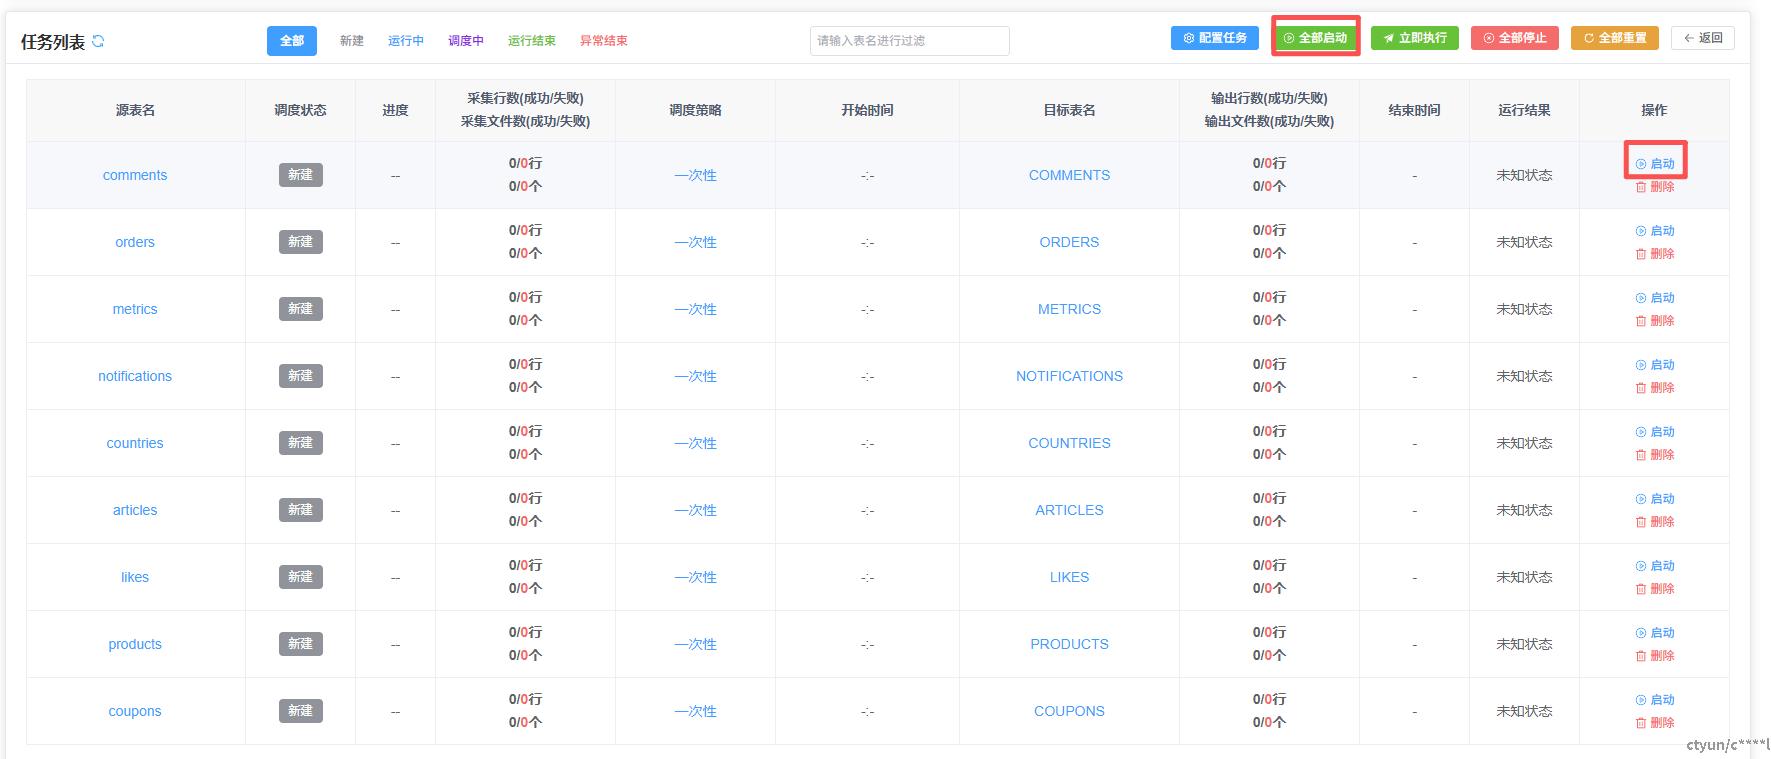The height and width of the screenshot is (759, 1771).
Task: Focus the table name filter input
Action: pyautogui.click(x=909, y=41)
